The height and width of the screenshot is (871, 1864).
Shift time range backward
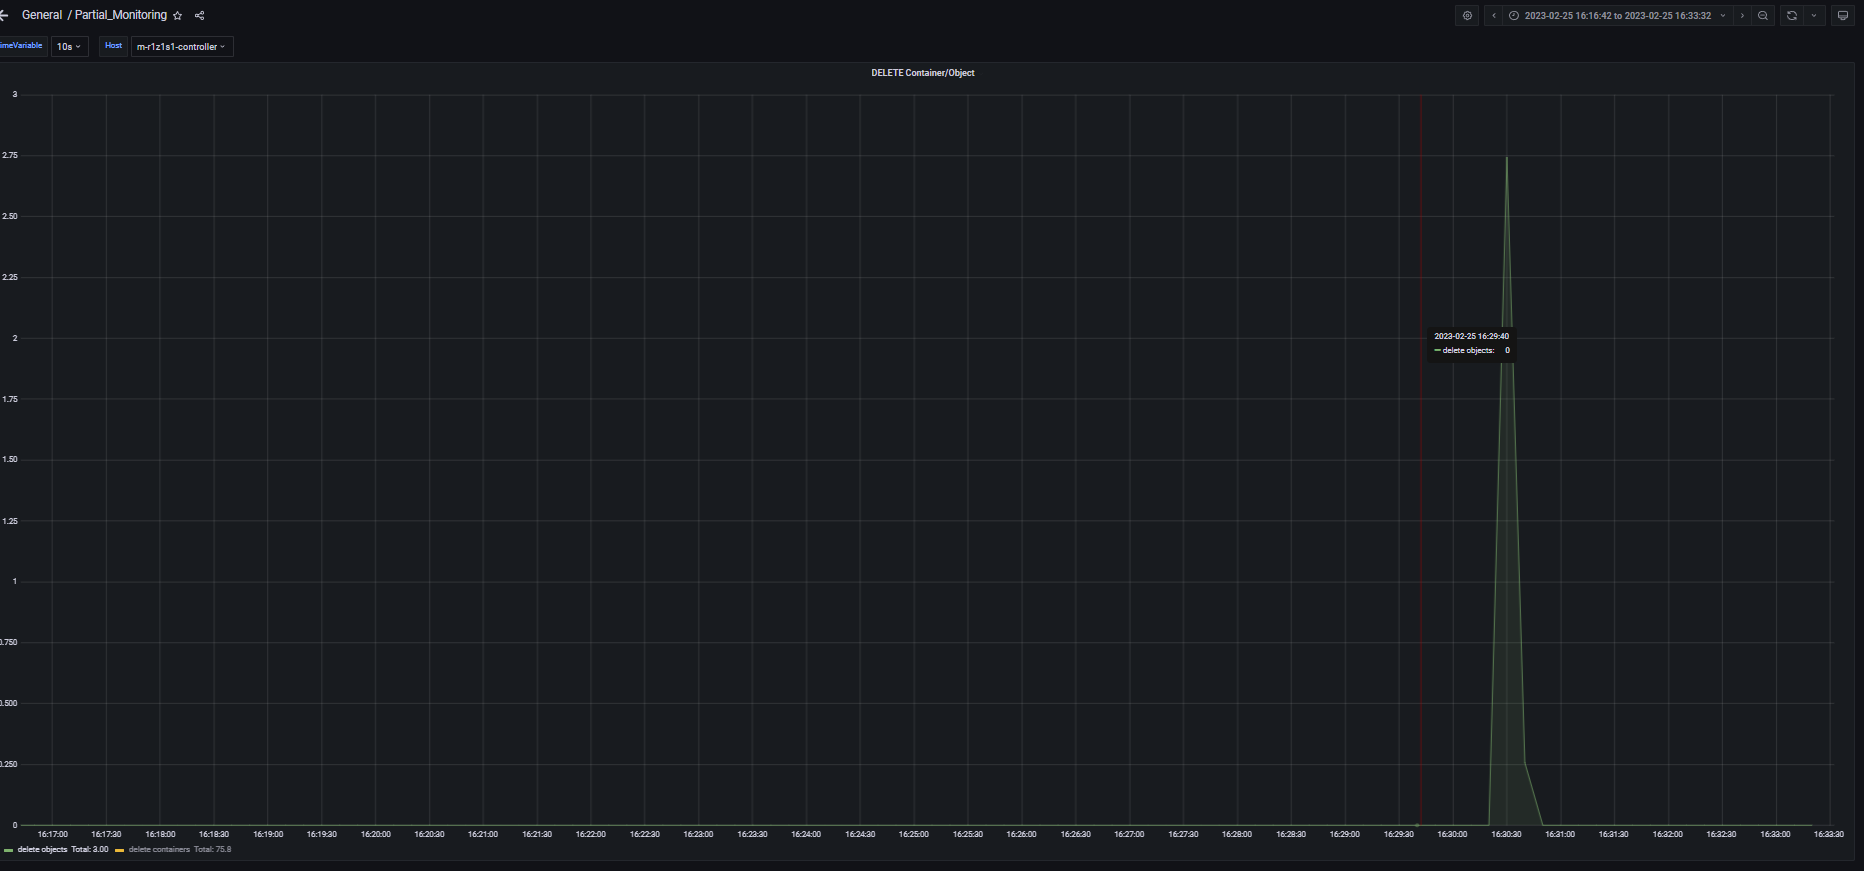pos(1494,16)
